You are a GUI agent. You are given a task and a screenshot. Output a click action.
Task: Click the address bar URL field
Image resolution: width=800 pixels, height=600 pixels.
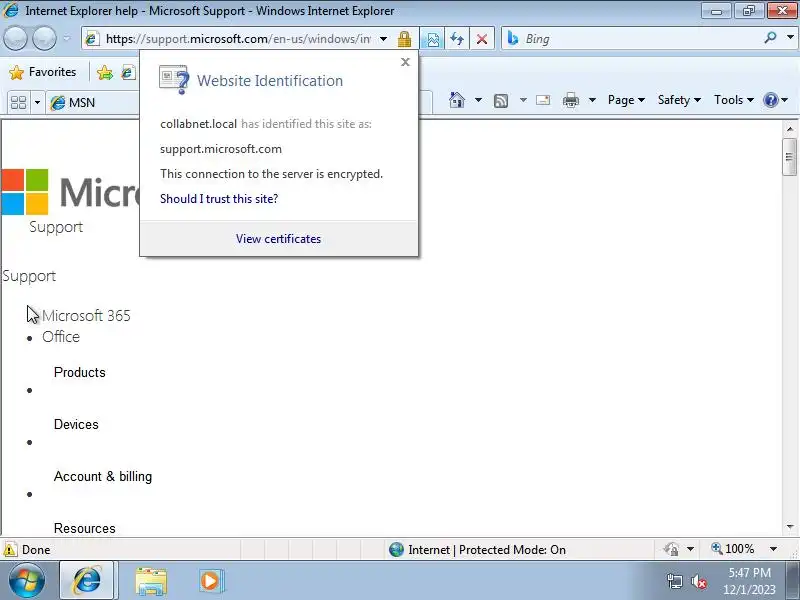(238, 39)
